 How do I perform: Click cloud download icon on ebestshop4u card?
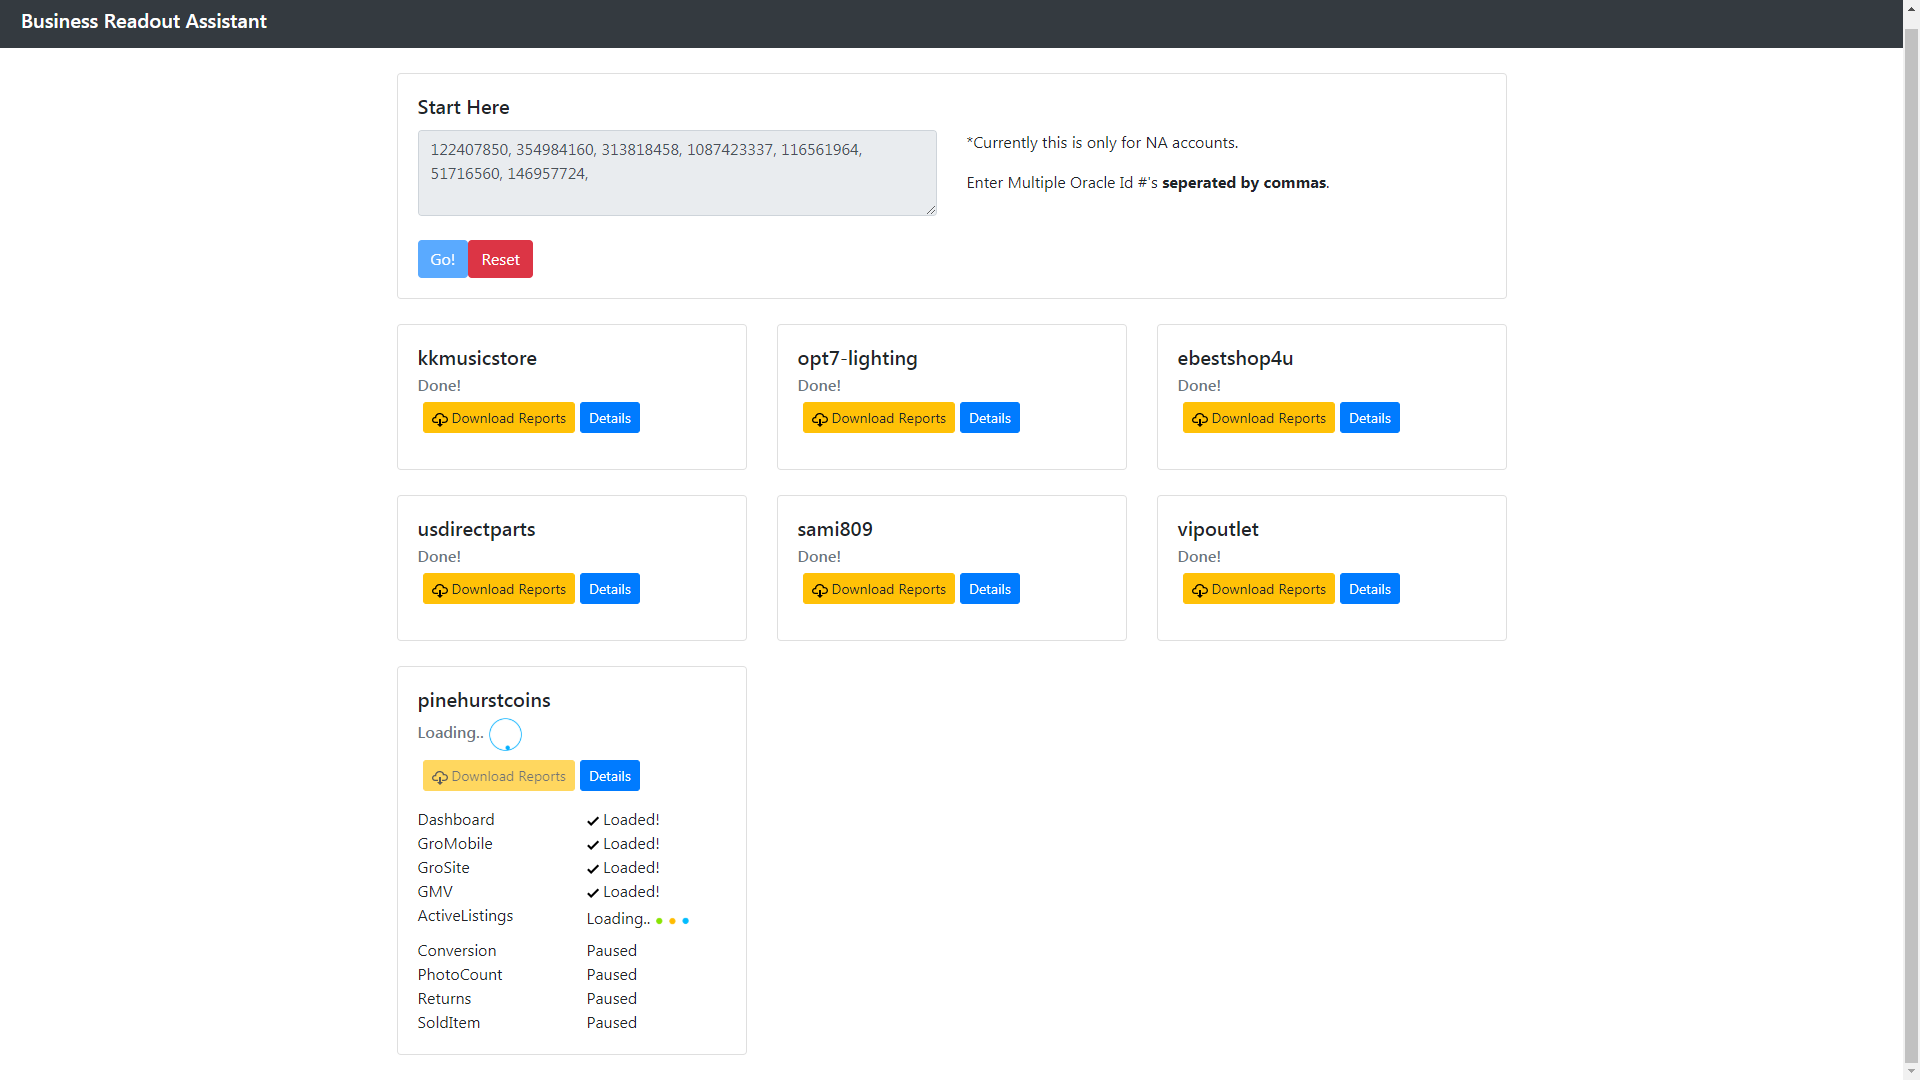(1199, 419)
